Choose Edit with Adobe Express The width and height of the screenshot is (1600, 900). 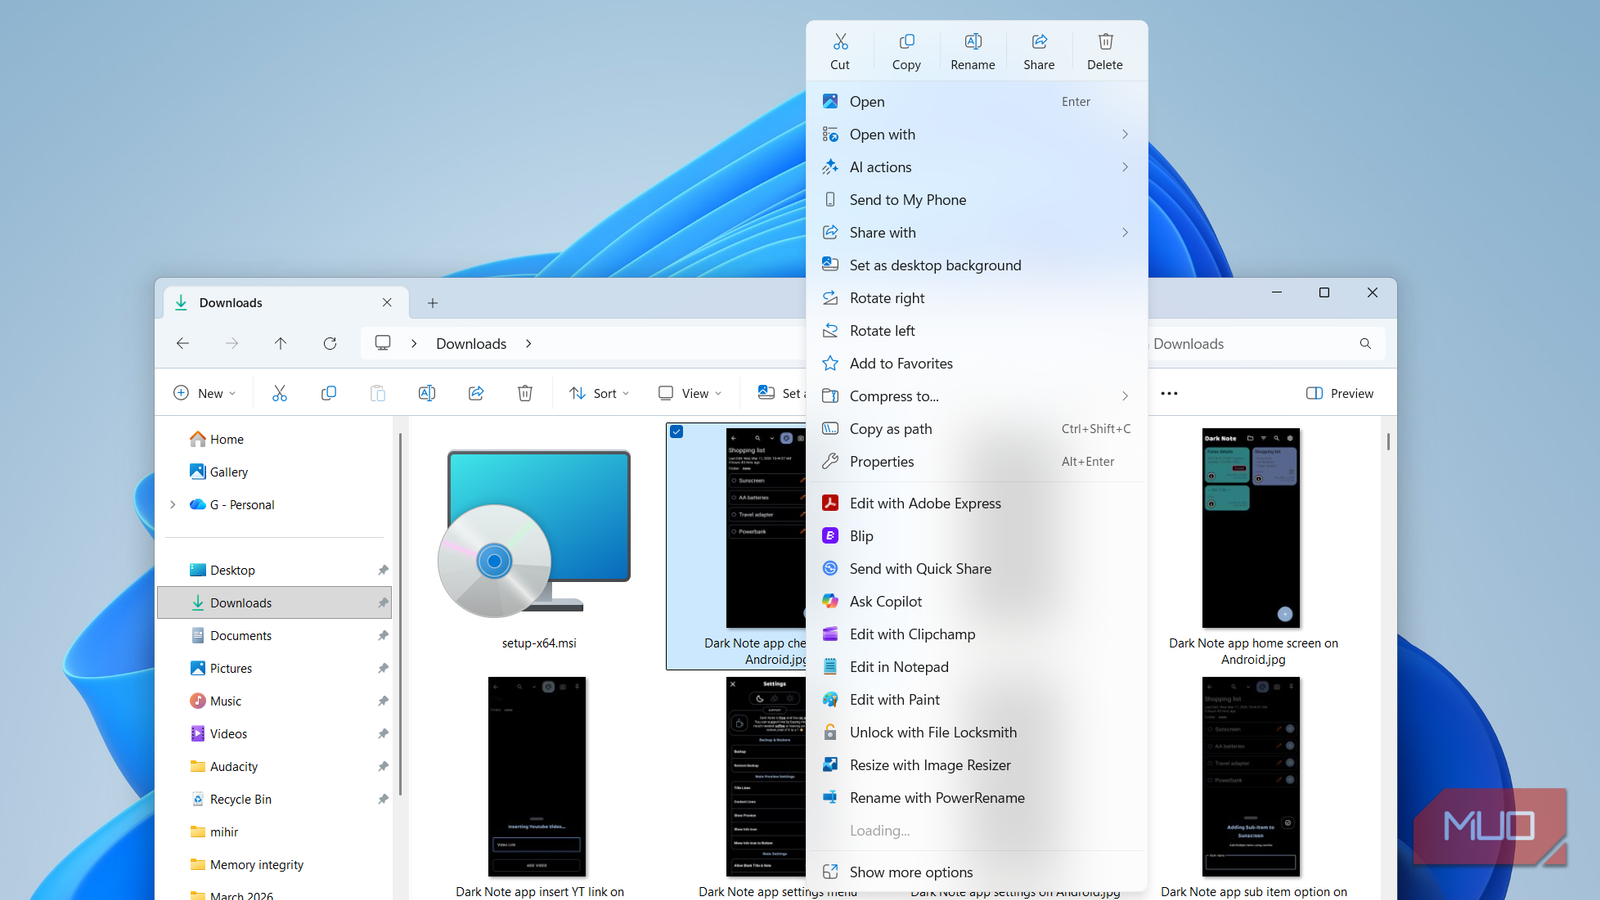coord(977,504)
